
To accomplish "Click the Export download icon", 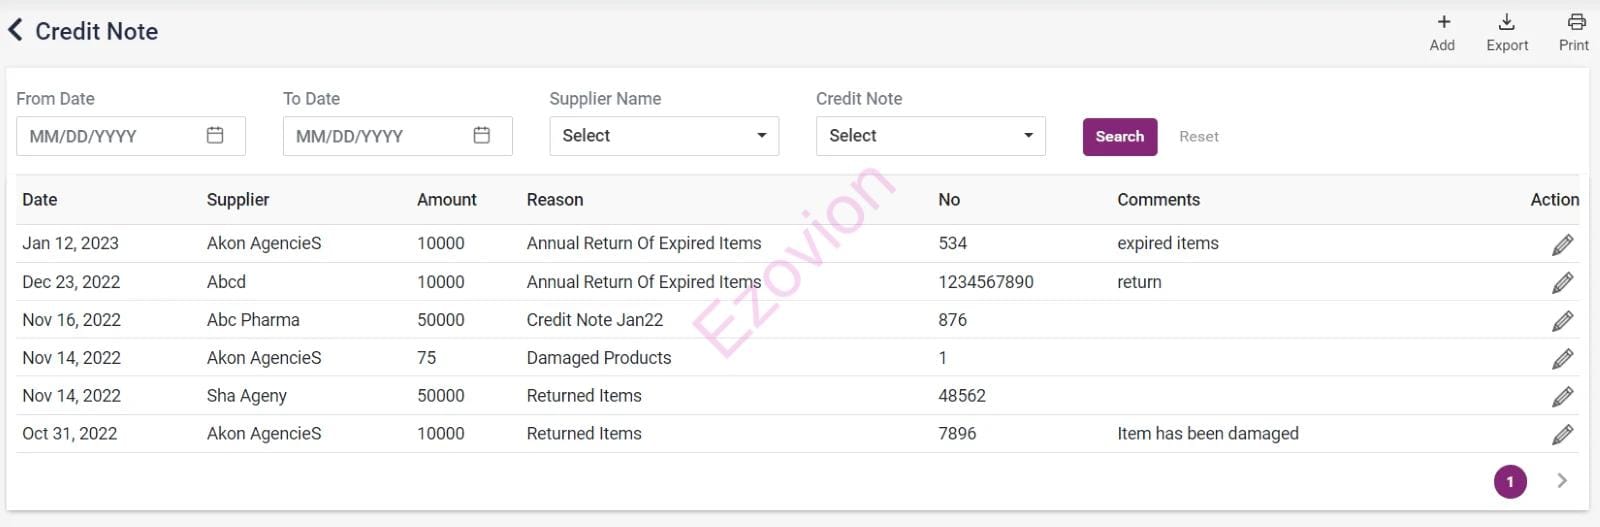I will pos(1506,23).
